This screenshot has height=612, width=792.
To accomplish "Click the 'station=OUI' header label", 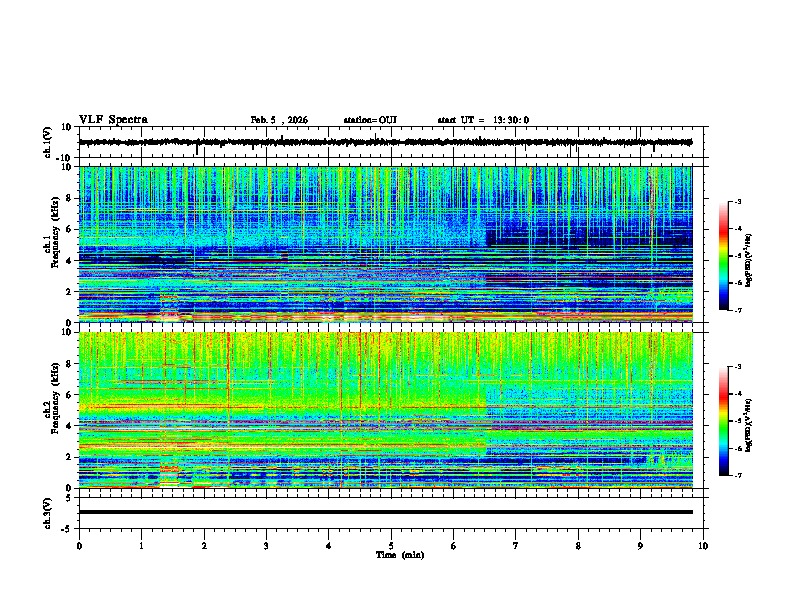I will click(x=370, y=120).
